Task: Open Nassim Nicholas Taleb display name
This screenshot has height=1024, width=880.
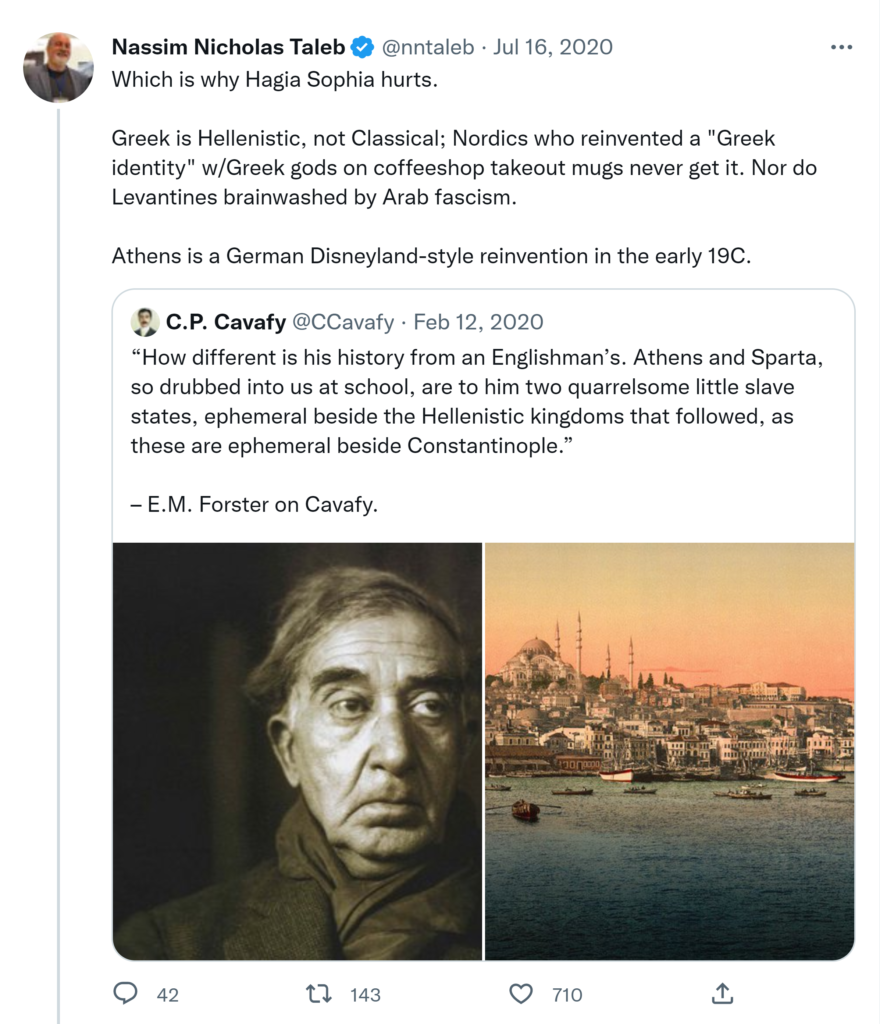Action: (x=228, y=47)
